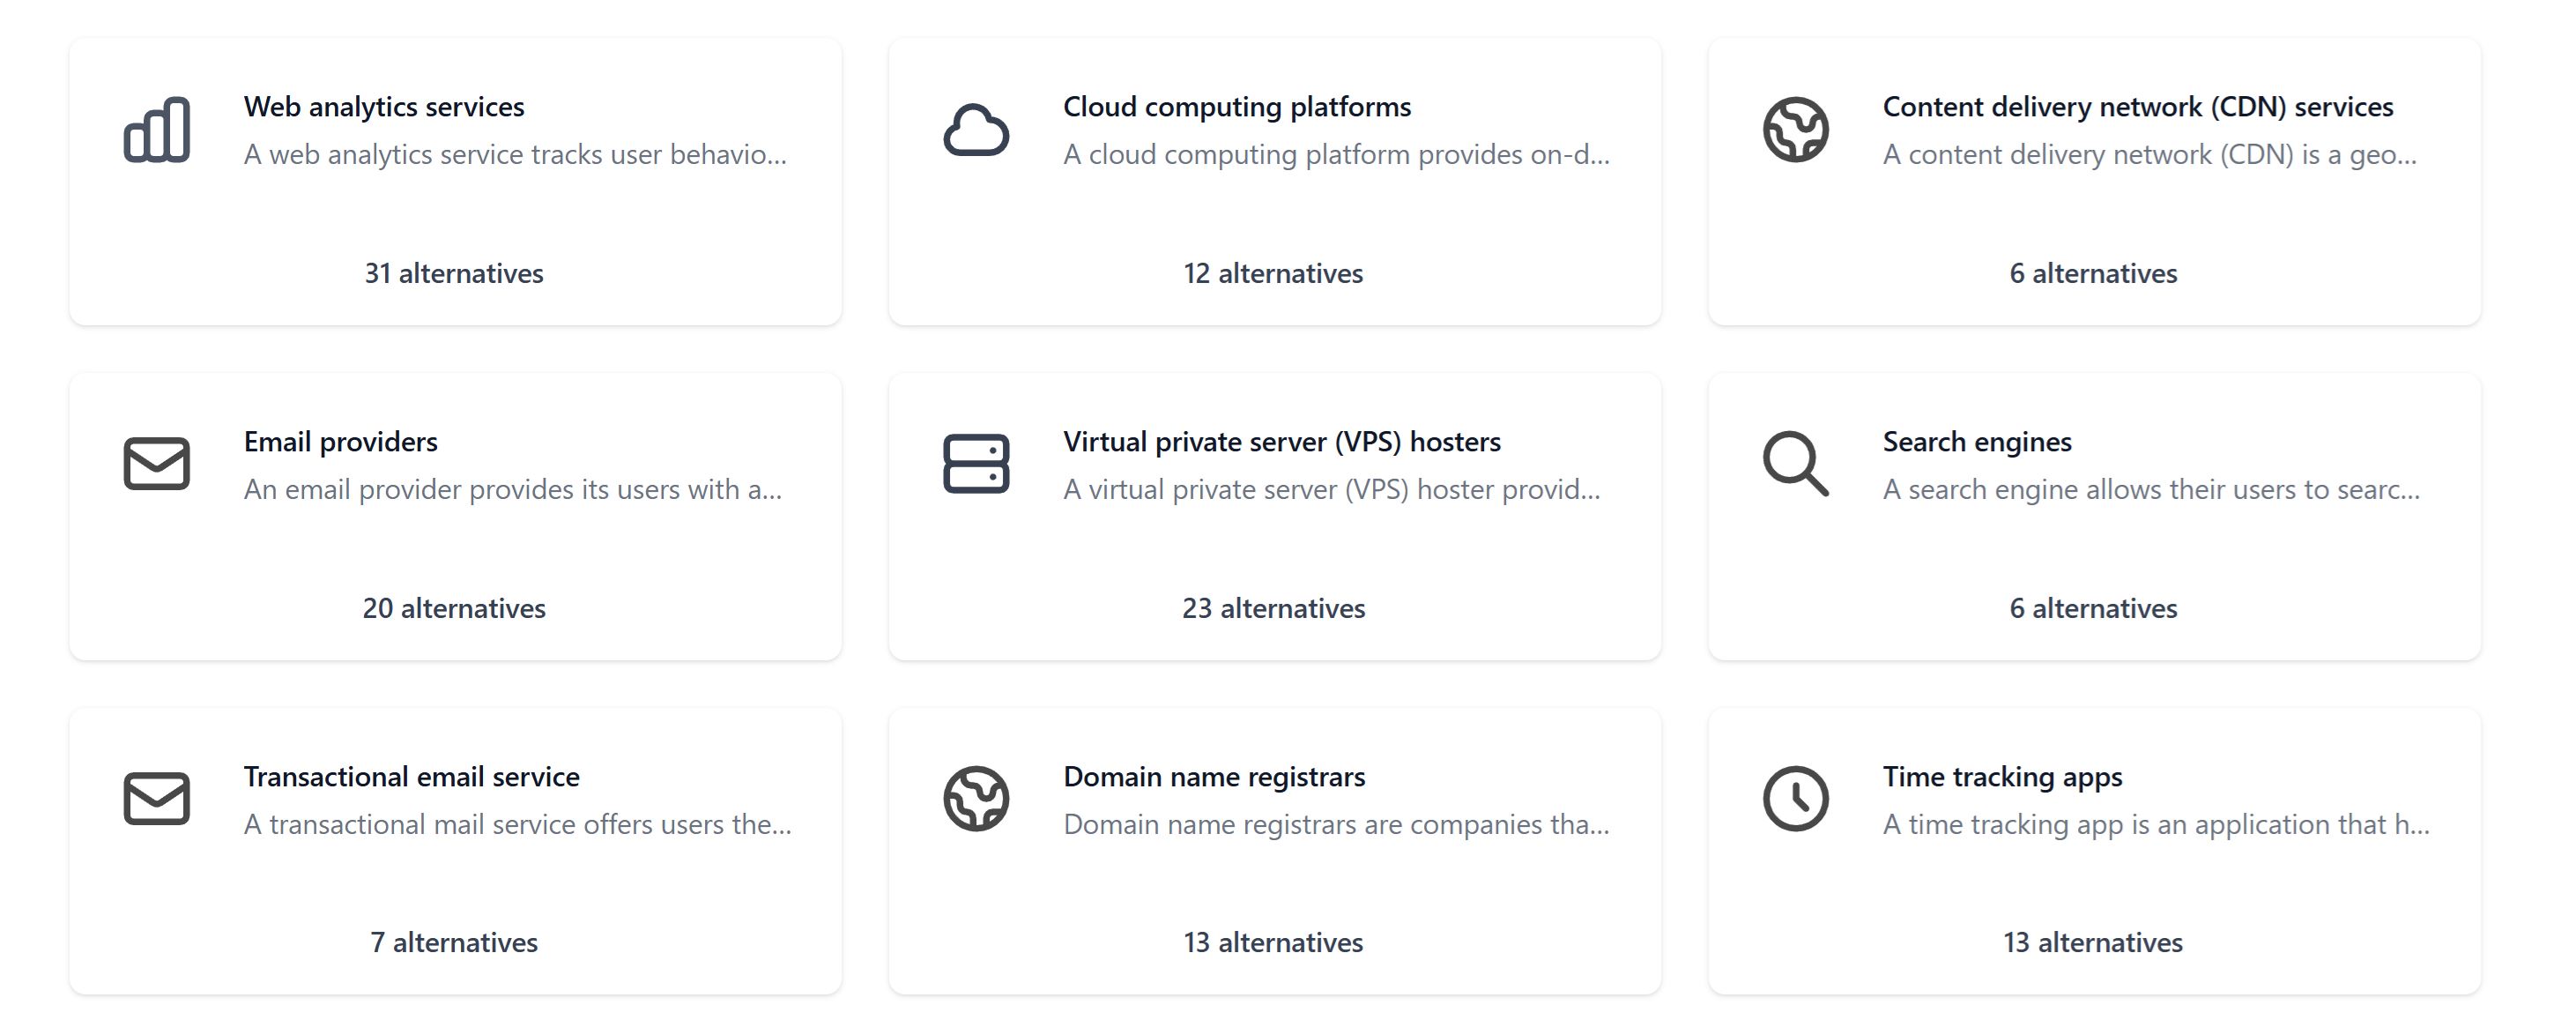Screen dimensions: 2576x1020
Task: Select Content delivery network (CDN) services title
Action: point(2137,107)
